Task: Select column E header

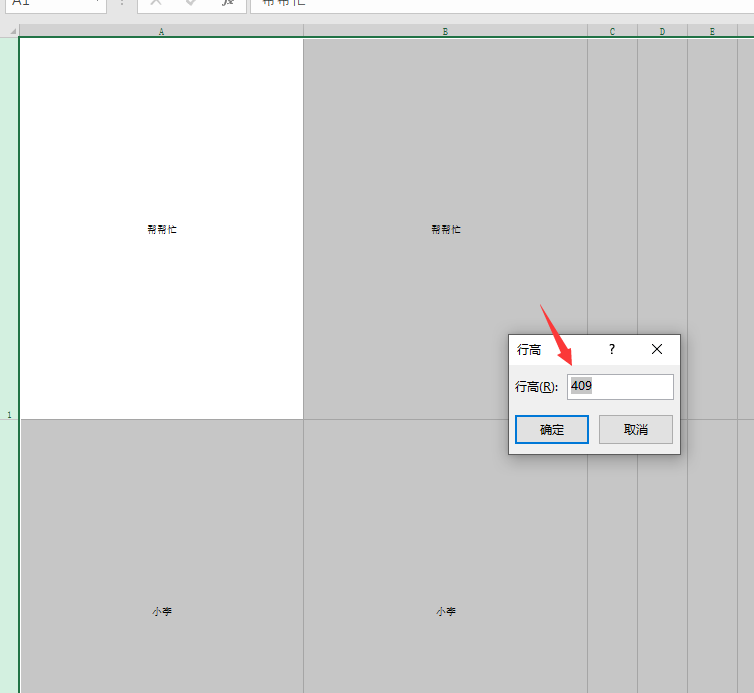Action: point(712,31)
